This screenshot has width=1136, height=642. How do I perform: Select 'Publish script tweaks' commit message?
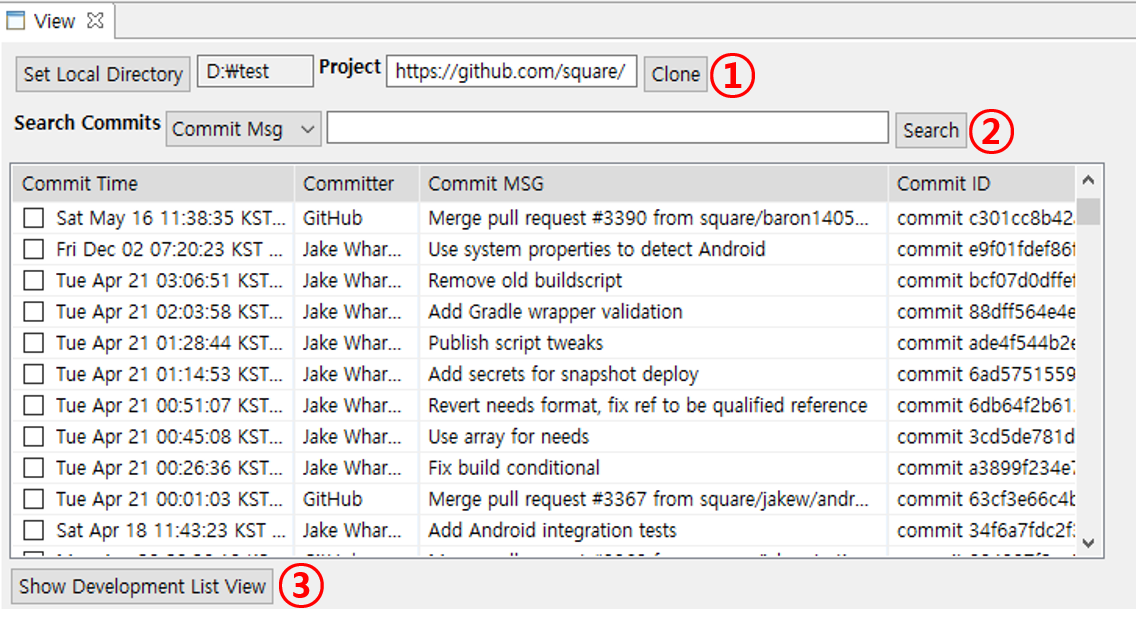(515, 343)
